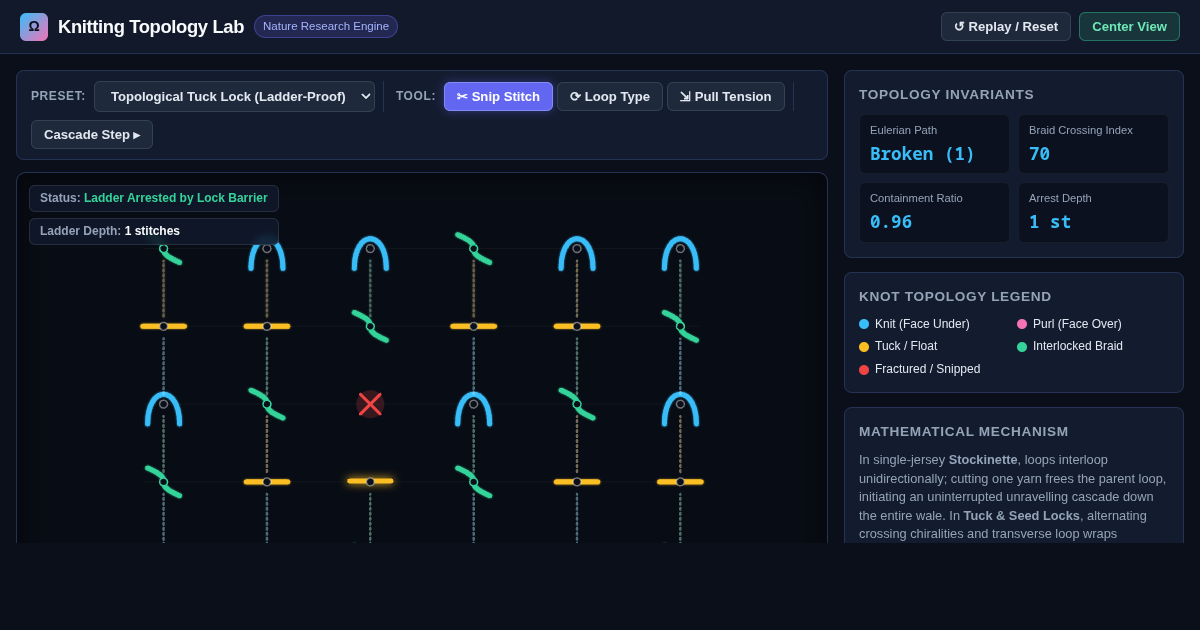This screenshot has height=630, width=1200.
Task: Click the green braid stitch in third row, second column
Action: pos(267,404)
